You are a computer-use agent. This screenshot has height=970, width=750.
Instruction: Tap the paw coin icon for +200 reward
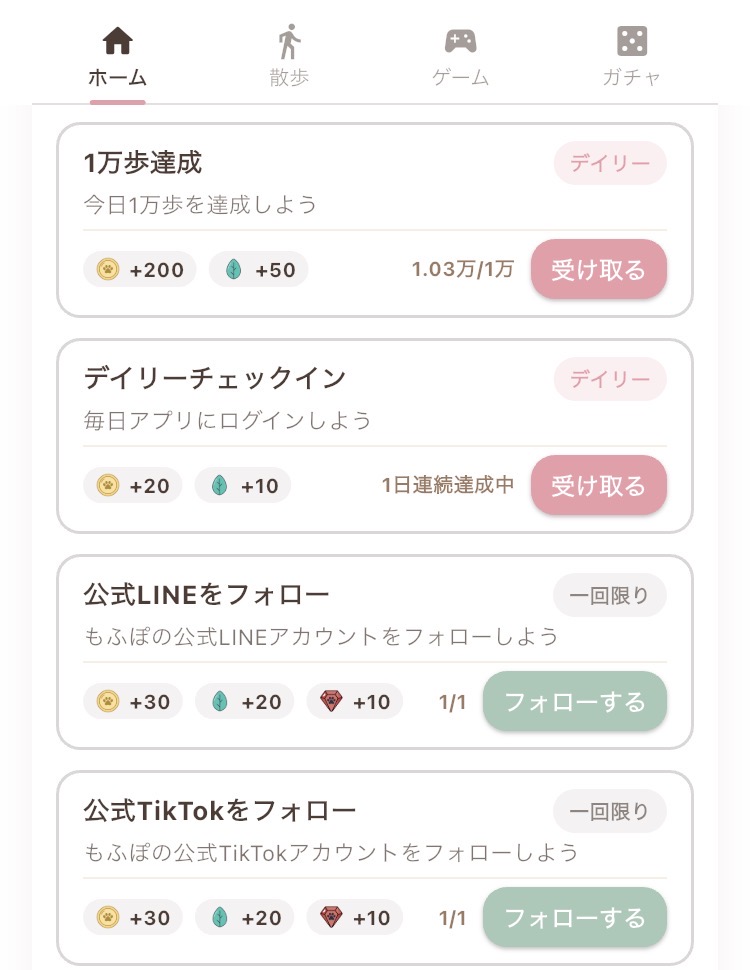point(108,269)
